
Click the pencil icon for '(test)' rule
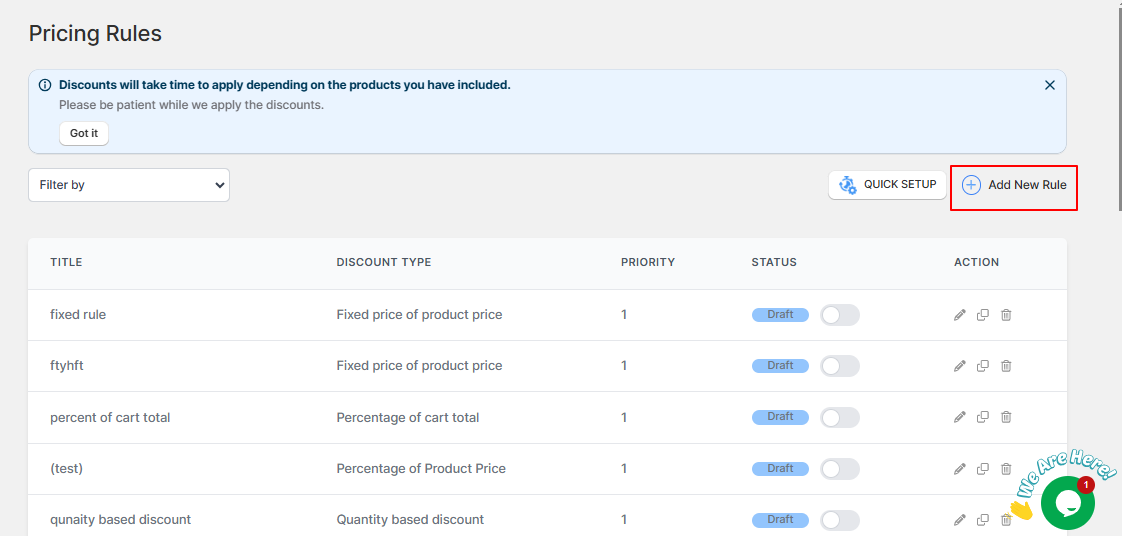click(x=960, y=469)
